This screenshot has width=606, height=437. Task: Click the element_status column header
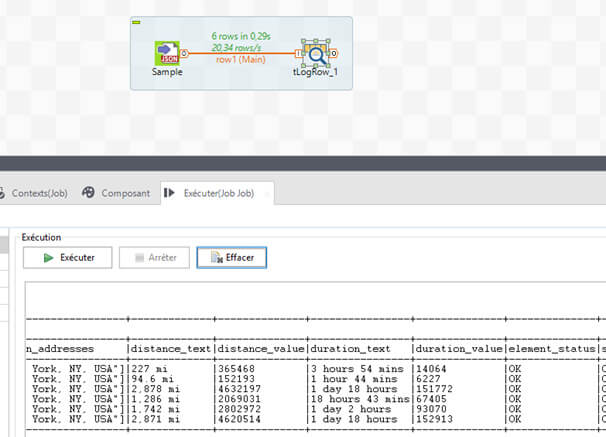tap(552, 349)
